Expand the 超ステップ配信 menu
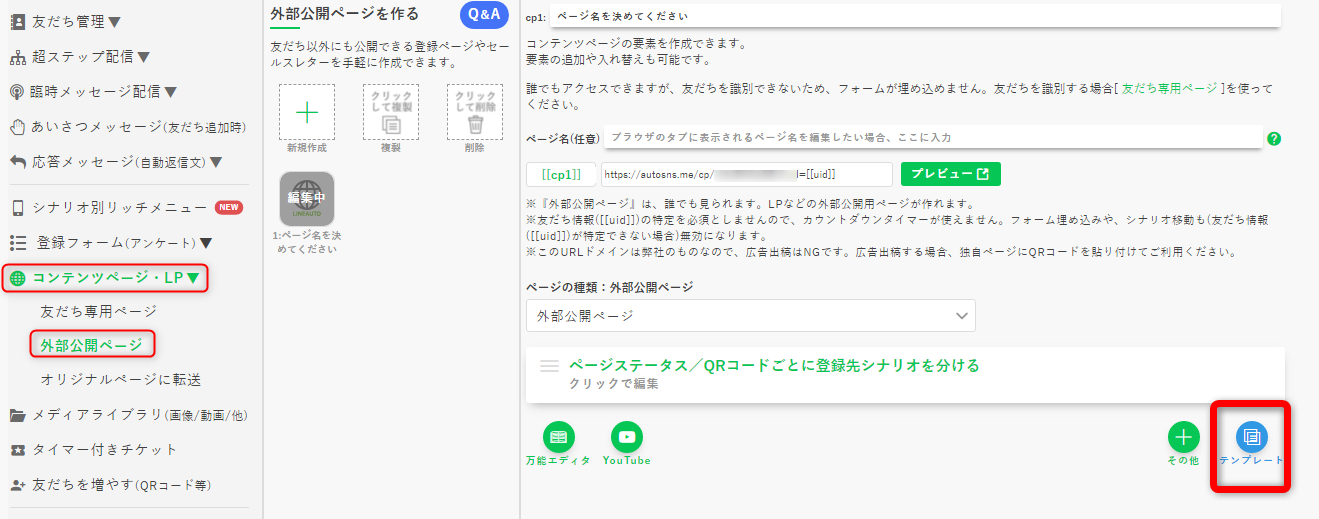This screenshot has width=1319, height=519. point(80,57)
